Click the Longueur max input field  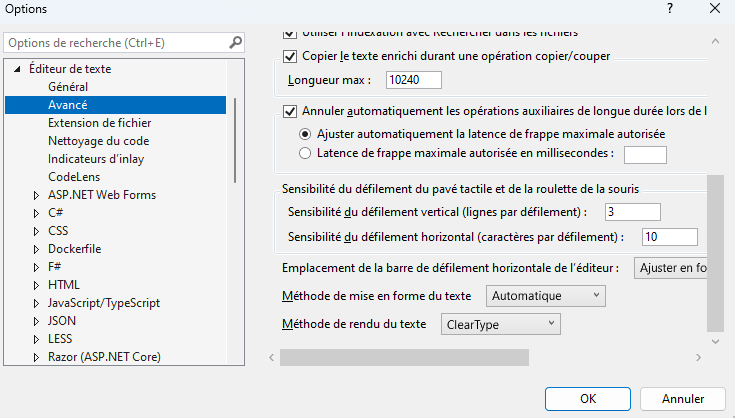click(413, 80)
